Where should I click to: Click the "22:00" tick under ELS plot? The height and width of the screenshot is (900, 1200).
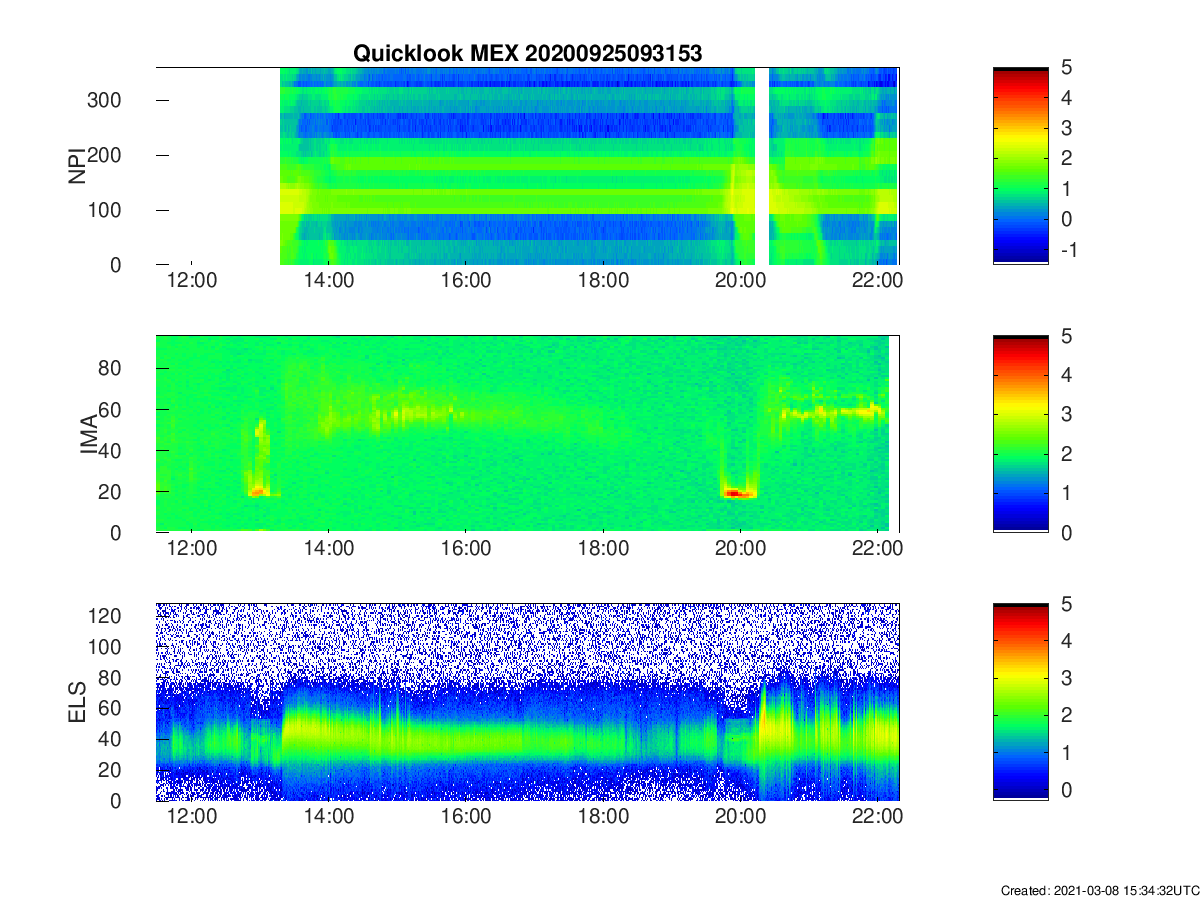pos(878,817)
